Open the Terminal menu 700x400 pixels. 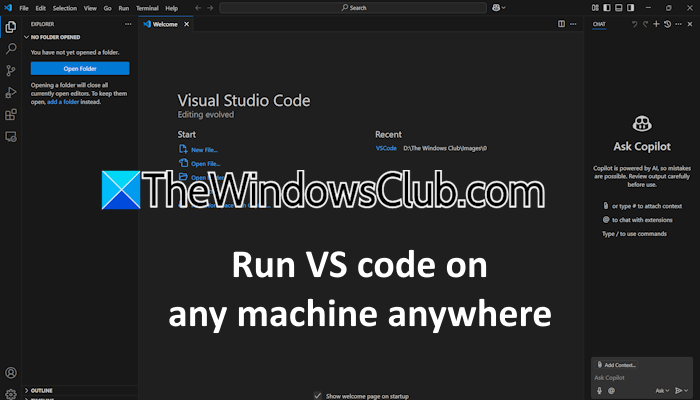coord(147,8)
